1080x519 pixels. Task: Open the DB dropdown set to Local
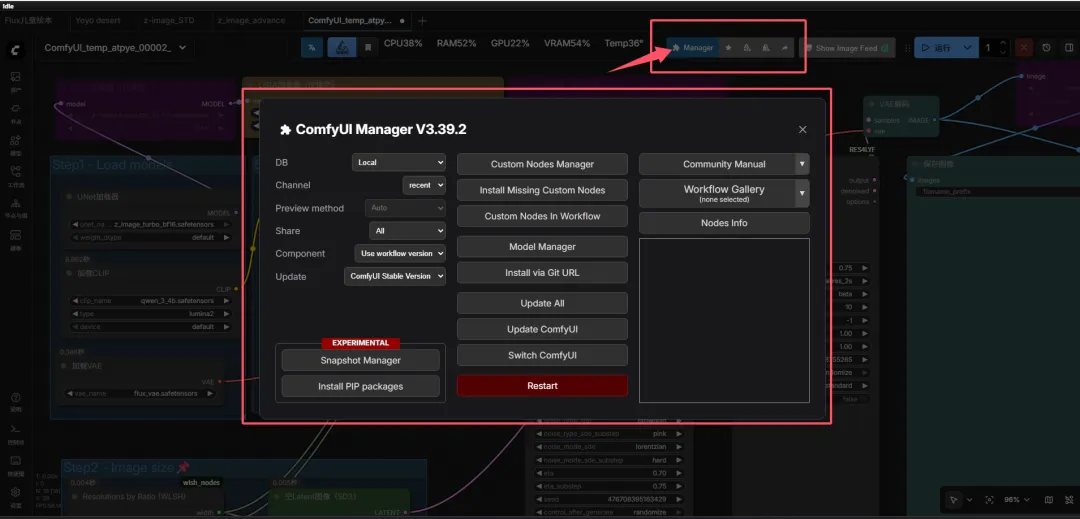pyautogui.click(x=399, y=163)
